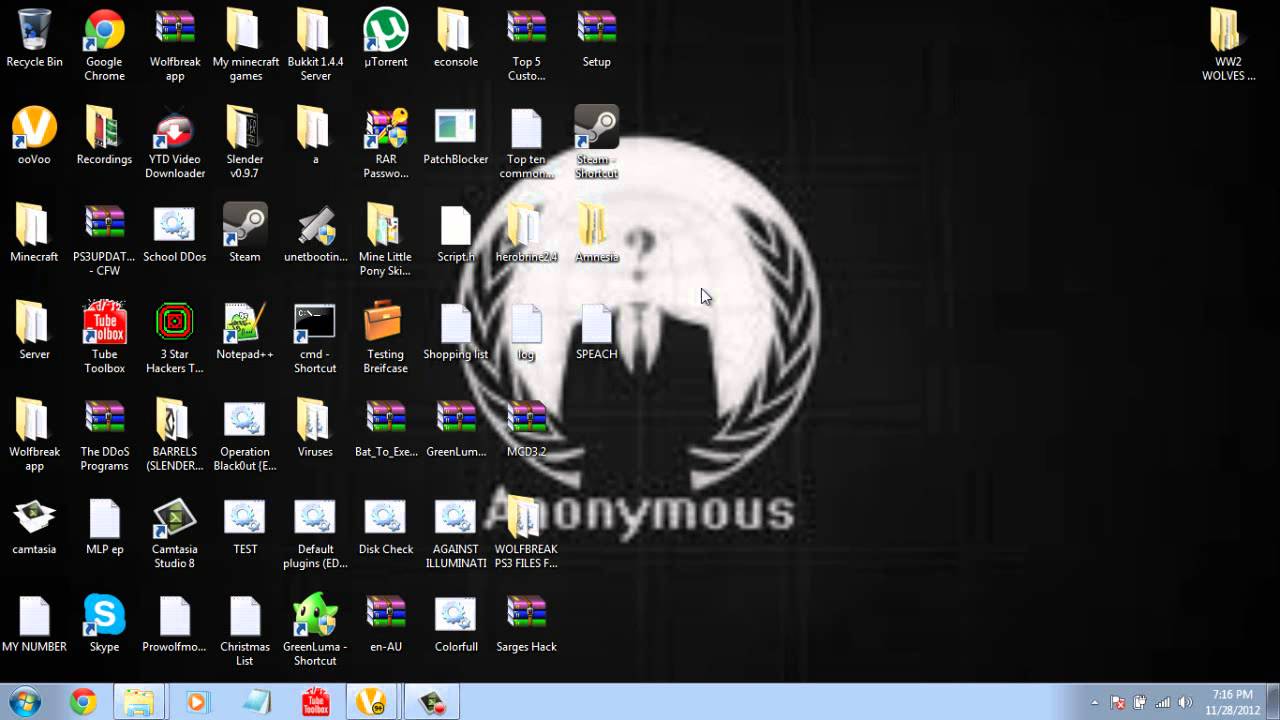Image resolution: width=1280 pixels, height=720 pixels.
Task: Select the econsole folder
Action: click(456, 39)
